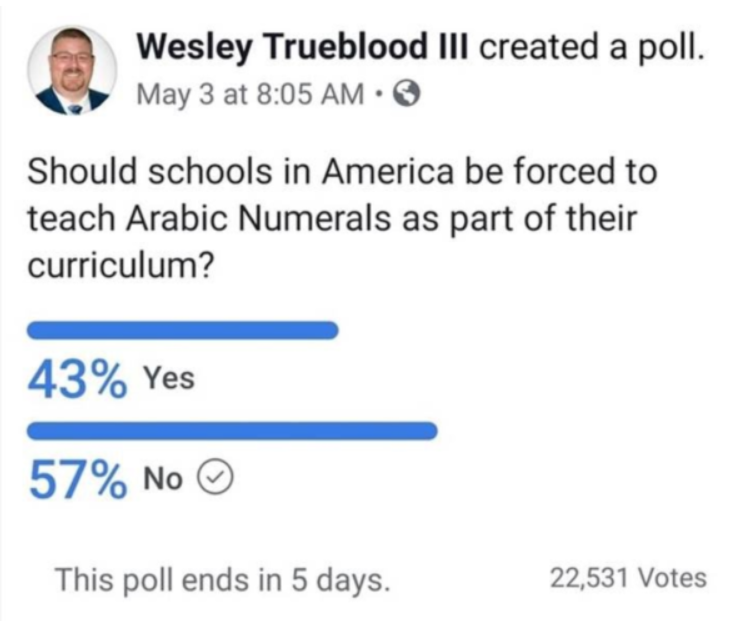Click the blue Yes result bar
Image resolution: width=736 pixels, height=621 pixels.
point(185,330)
